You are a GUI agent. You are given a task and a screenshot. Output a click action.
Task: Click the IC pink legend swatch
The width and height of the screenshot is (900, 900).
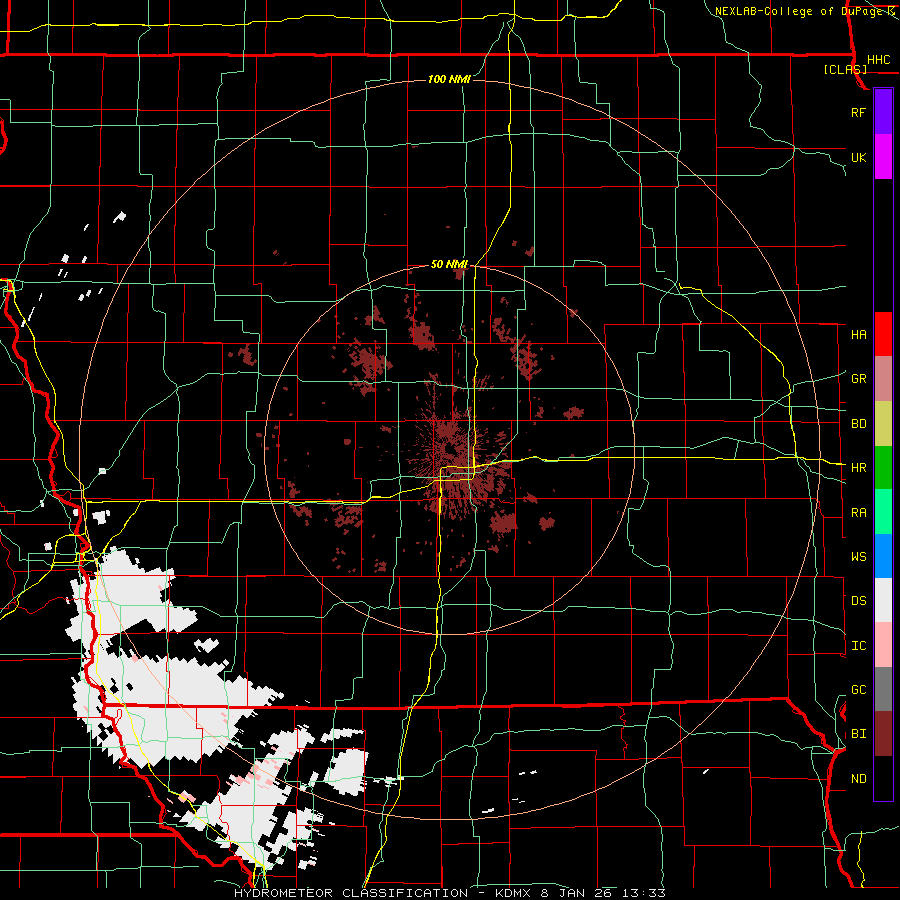coord(883,645)
